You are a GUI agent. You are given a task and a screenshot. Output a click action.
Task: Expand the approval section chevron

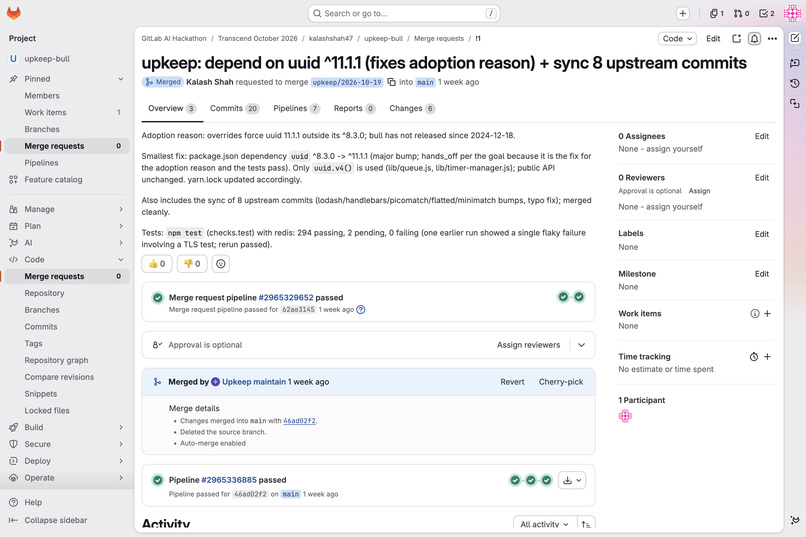click(x=581, y=345)
